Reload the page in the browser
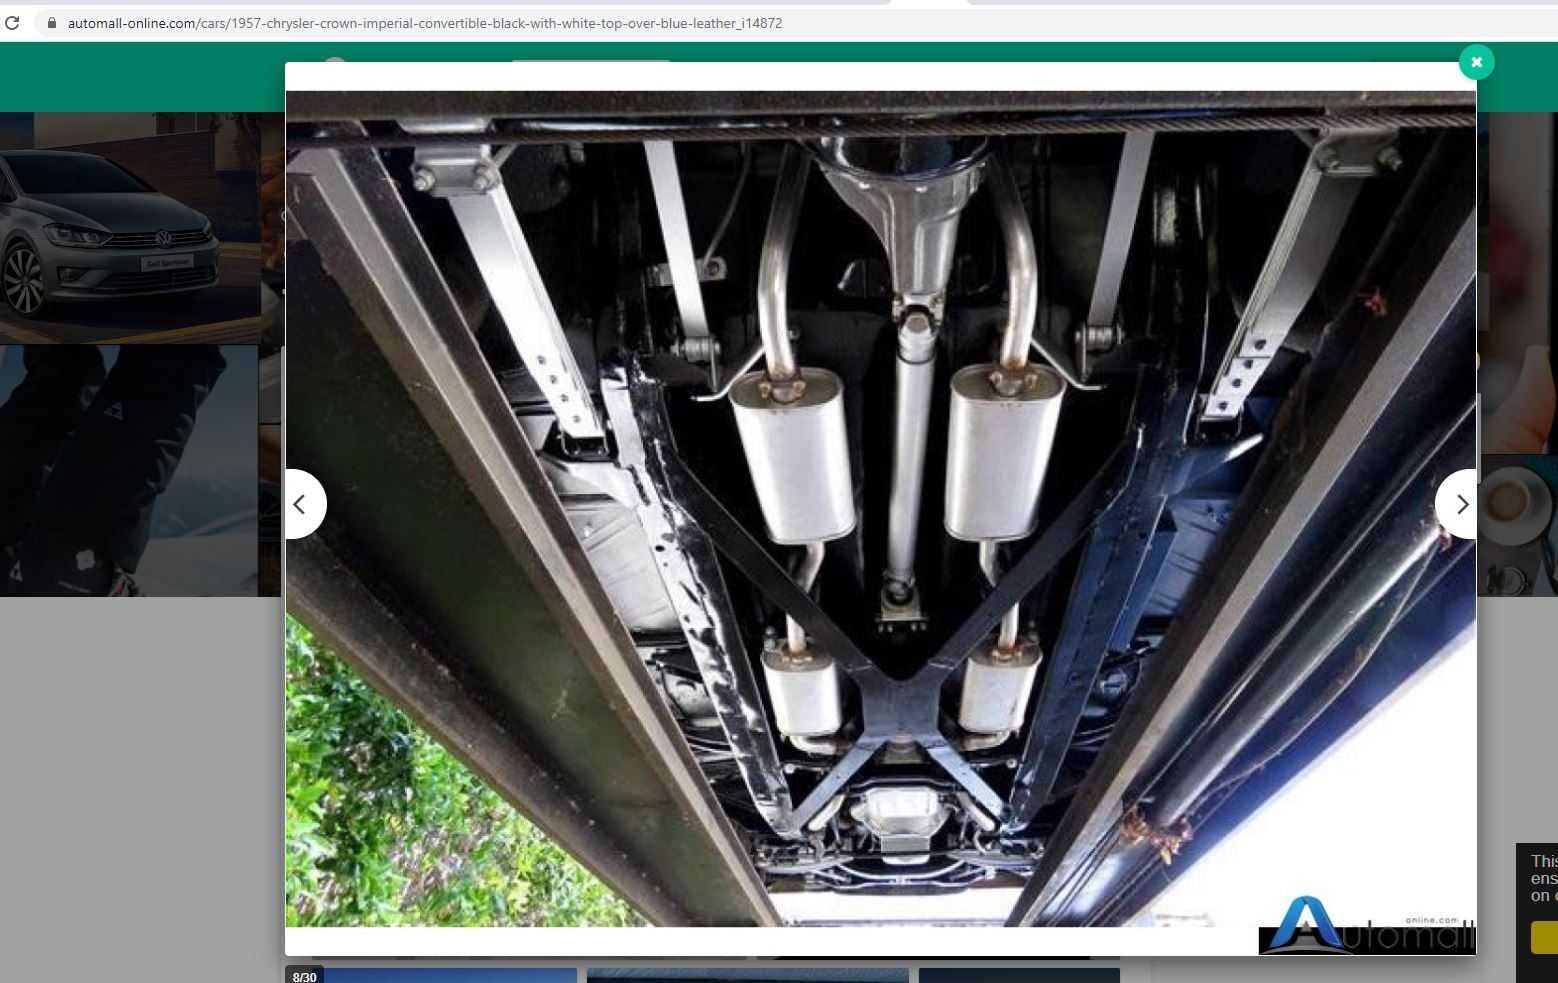Screen dimensions: 1558x983 coord(13,23)
